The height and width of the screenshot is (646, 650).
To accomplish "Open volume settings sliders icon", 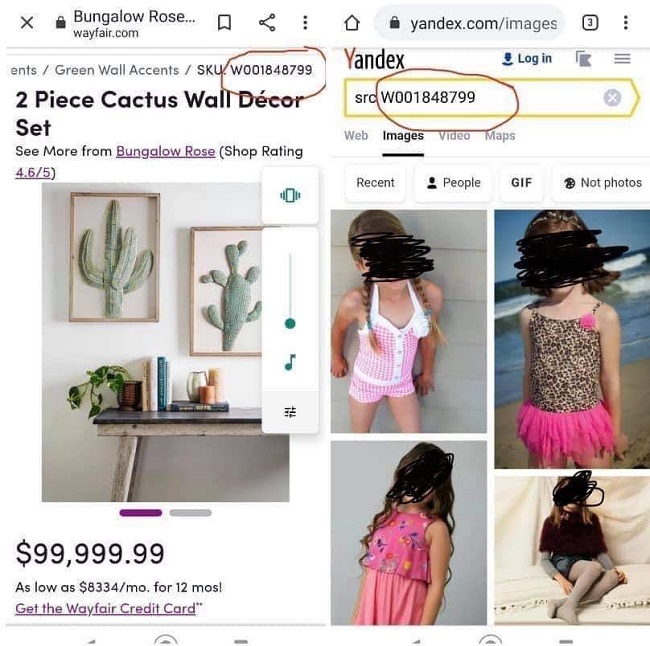I will pos(290,412).
